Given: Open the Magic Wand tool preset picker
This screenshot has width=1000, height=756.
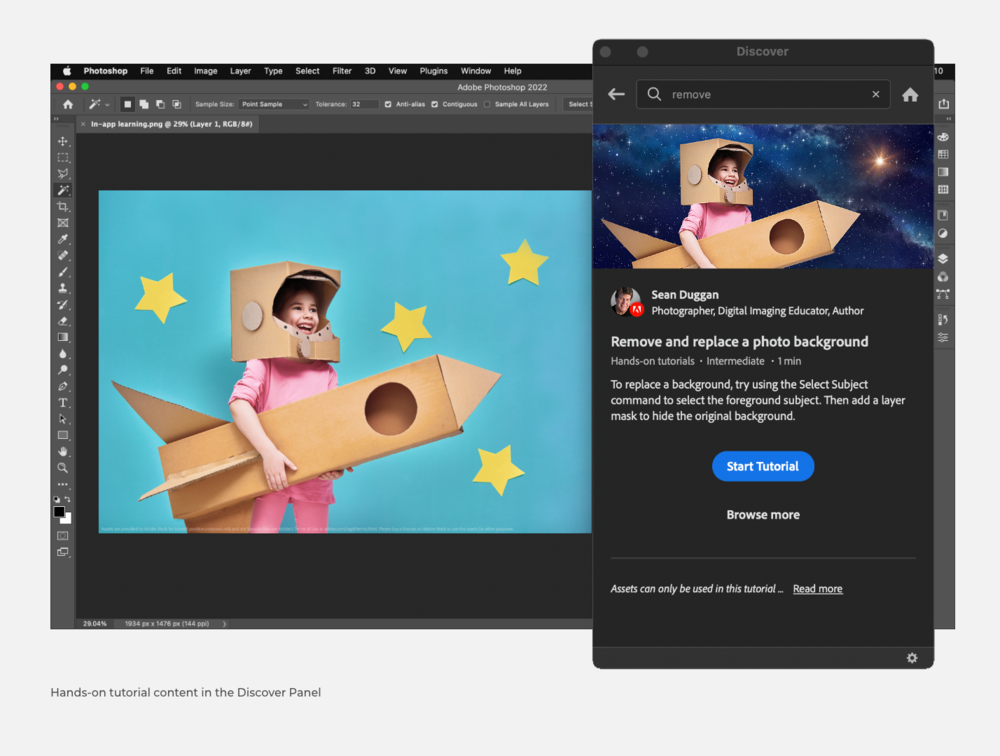Looking at the screenshot, I should tap(99, 104).
